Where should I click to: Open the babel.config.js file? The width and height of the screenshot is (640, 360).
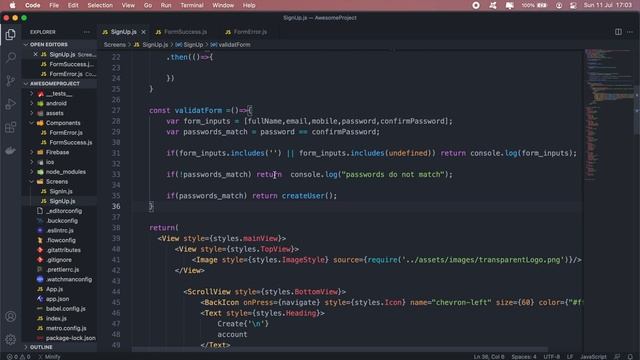65,309
